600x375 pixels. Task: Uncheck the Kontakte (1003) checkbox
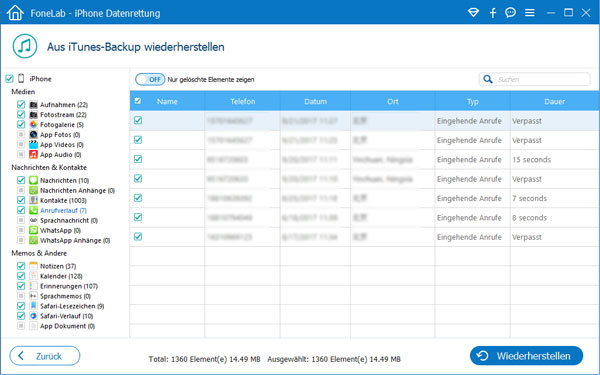click(21, 200)
